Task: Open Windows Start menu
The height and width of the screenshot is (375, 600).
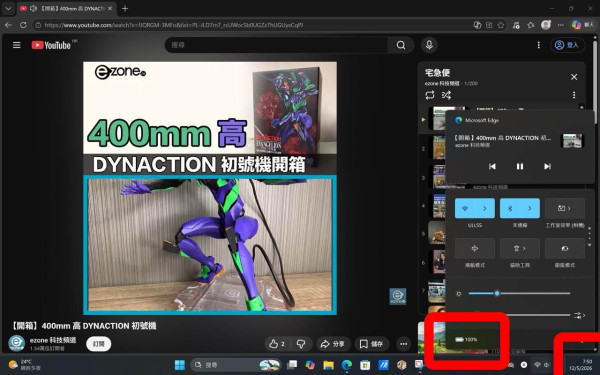Action: tap(179, 365)
